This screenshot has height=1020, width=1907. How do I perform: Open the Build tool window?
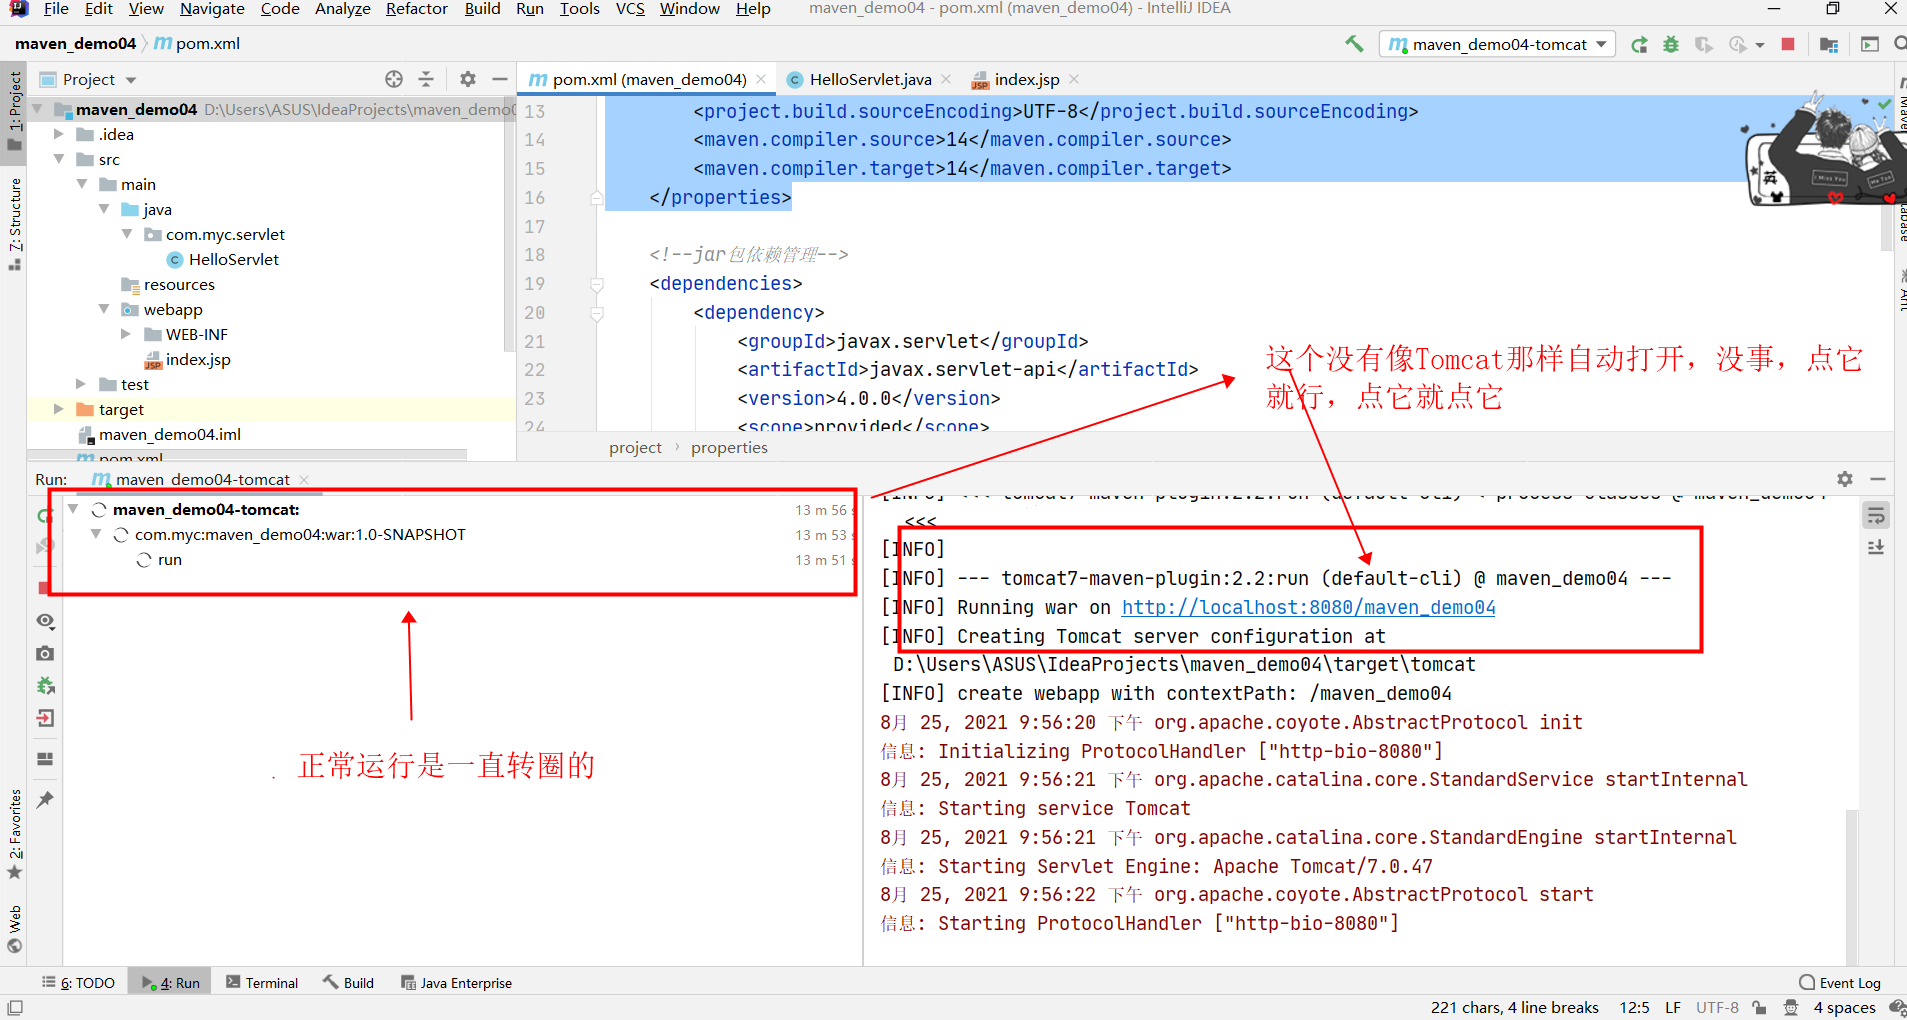[348, 983]
